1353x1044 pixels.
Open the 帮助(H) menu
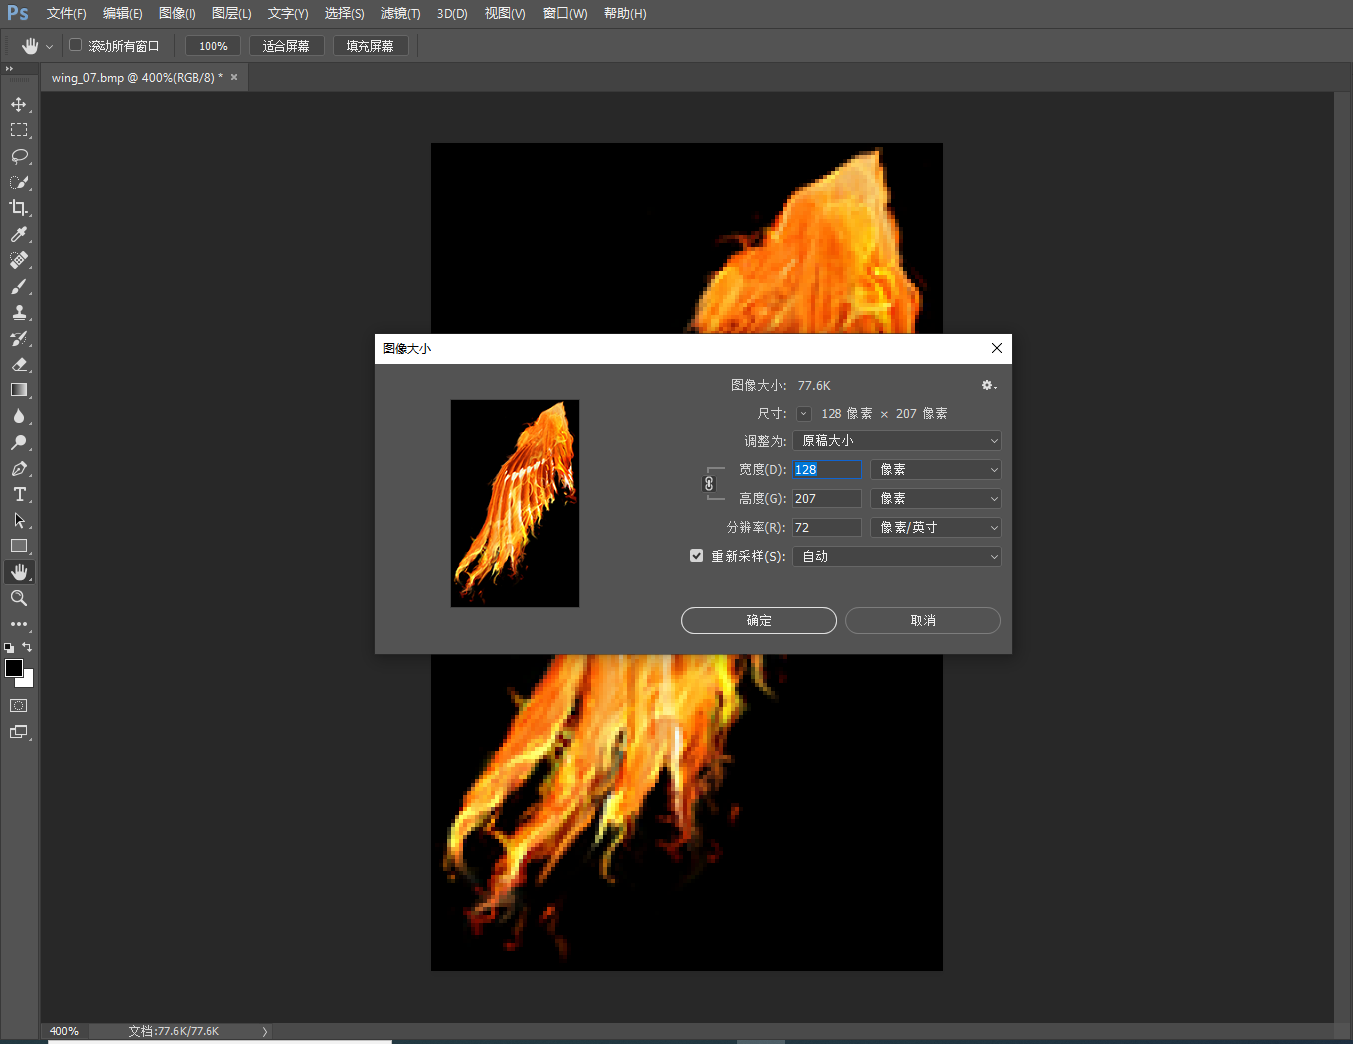click(x=625, y=13)
